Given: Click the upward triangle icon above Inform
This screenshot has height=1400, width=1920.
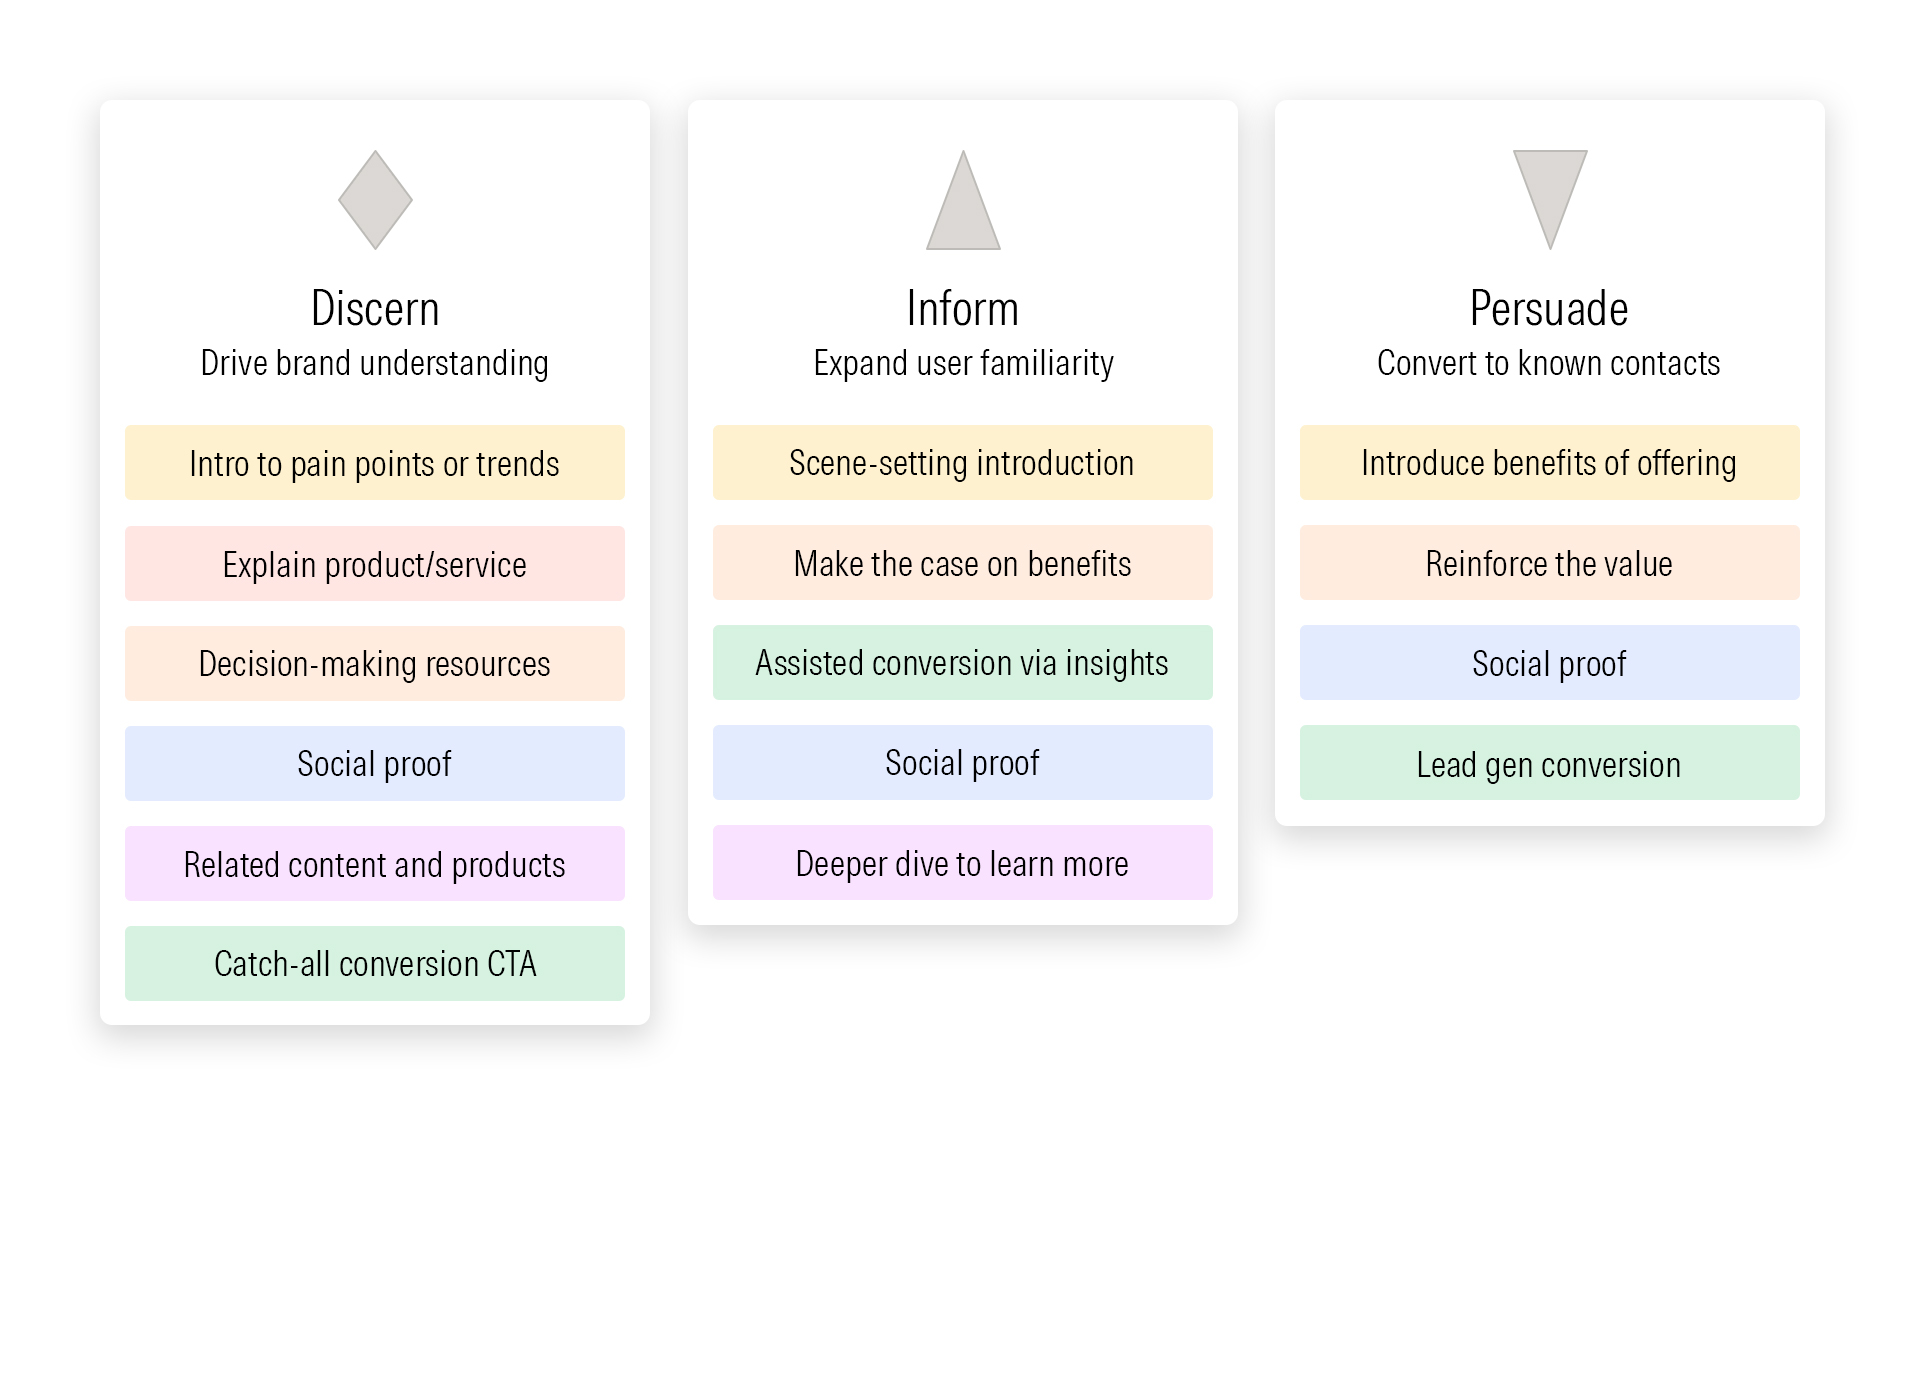Looking at the screenshot, I should tap(963, 206).
